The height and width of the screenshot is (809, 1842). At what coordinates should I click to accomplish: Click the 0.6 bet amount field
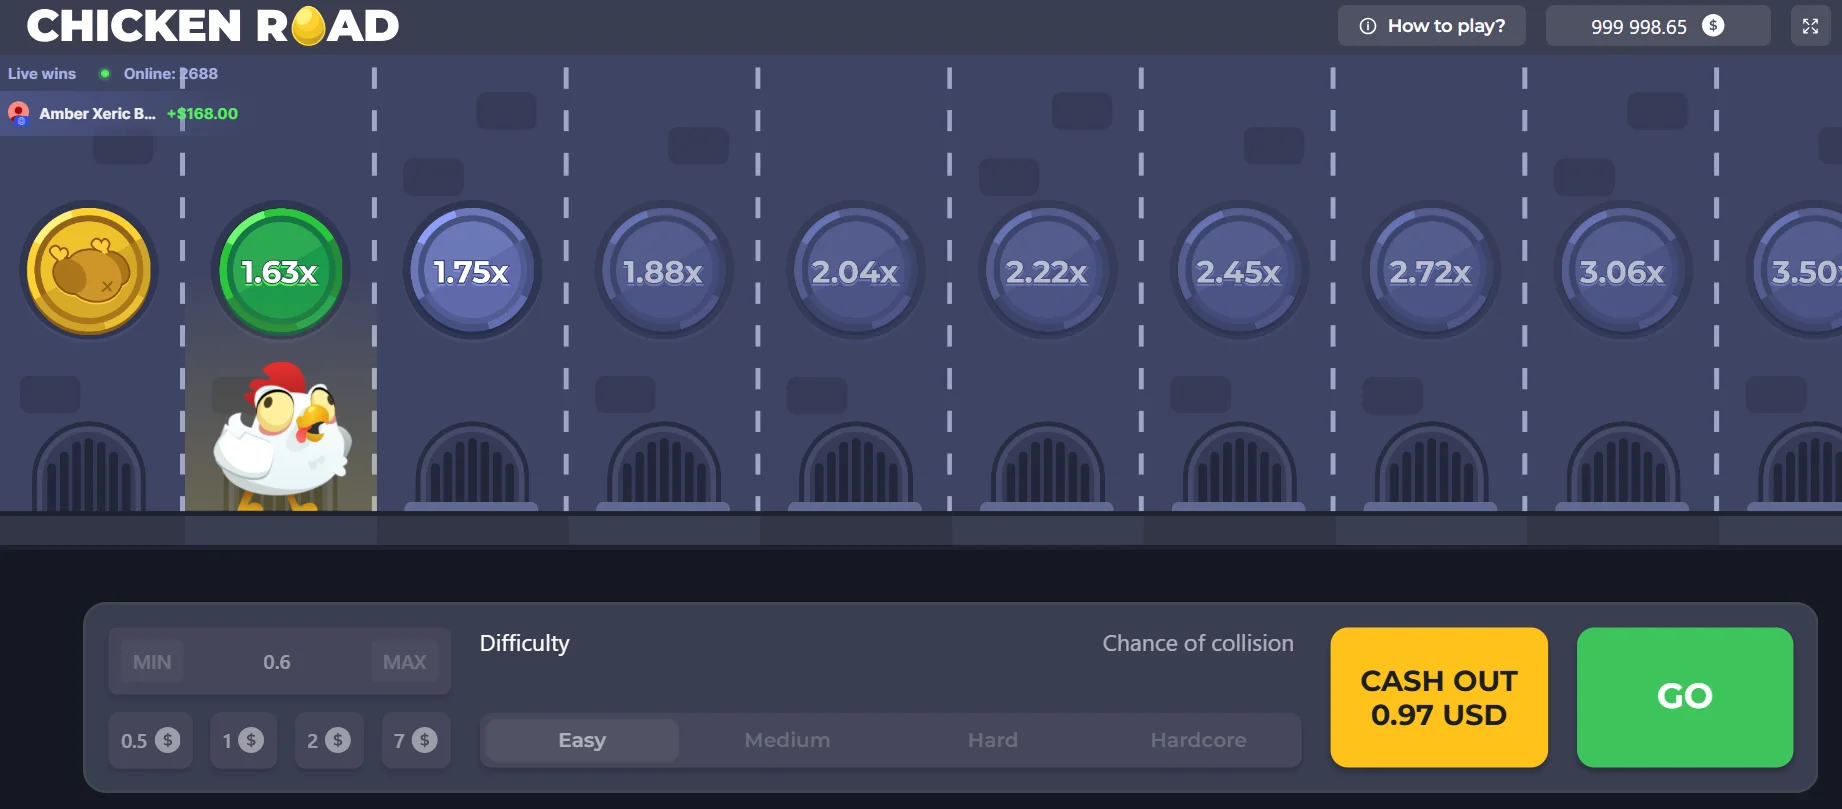(277, 662)
